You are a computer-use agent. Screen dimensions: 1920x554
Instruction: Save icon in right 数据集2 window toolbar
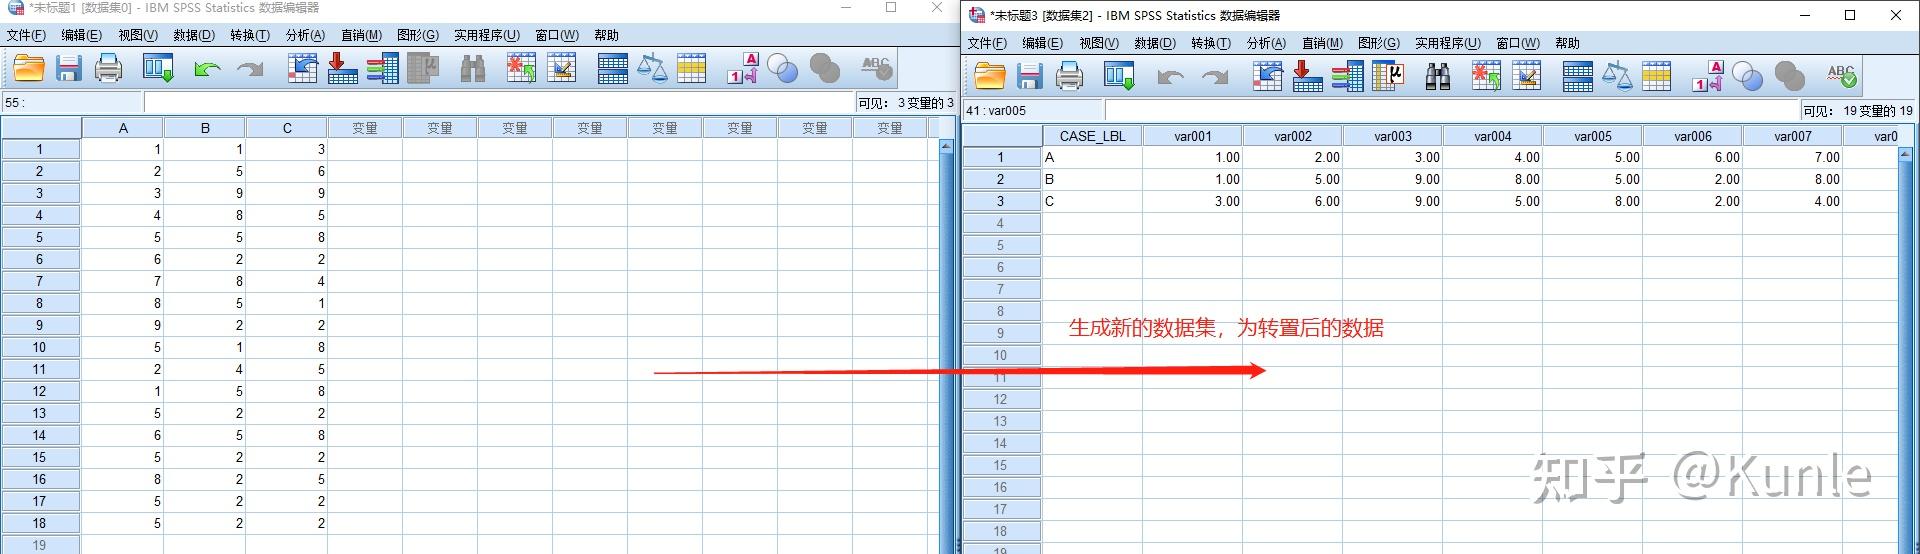pyautogui.click(x=1029, y=76)
